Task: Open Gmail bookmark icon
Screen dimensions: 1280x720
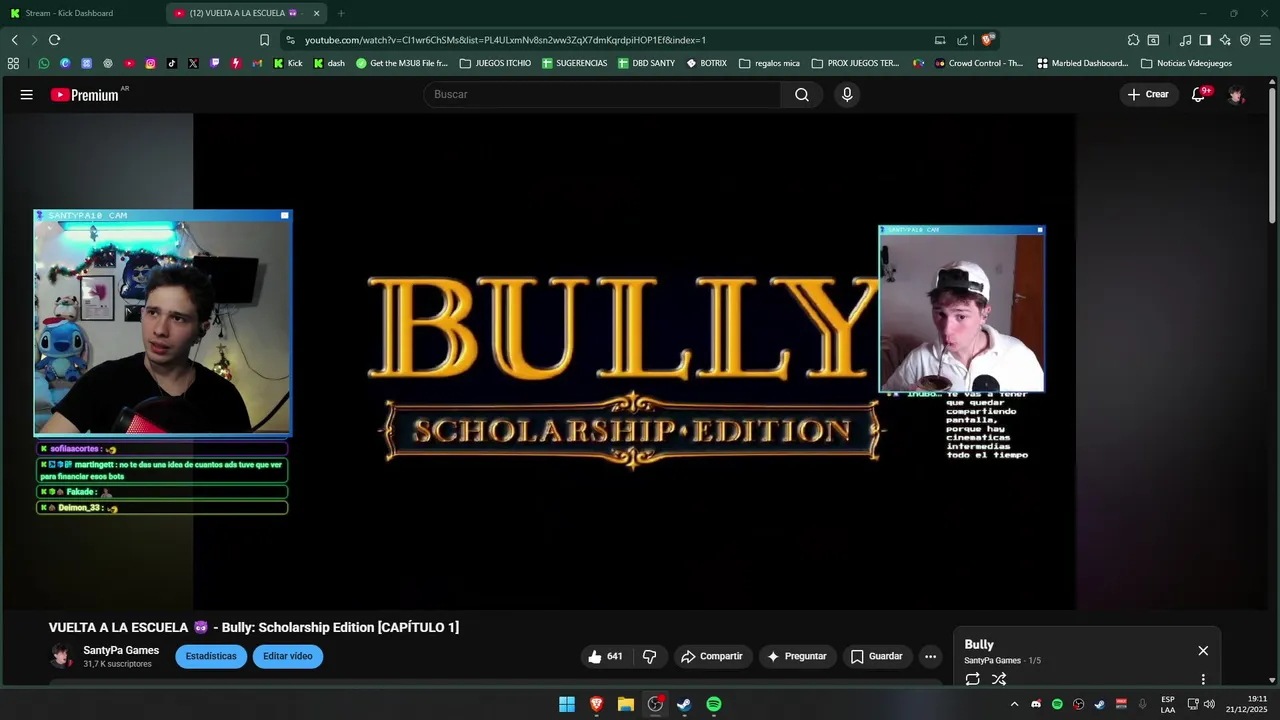Action: [x=257, y=63]
